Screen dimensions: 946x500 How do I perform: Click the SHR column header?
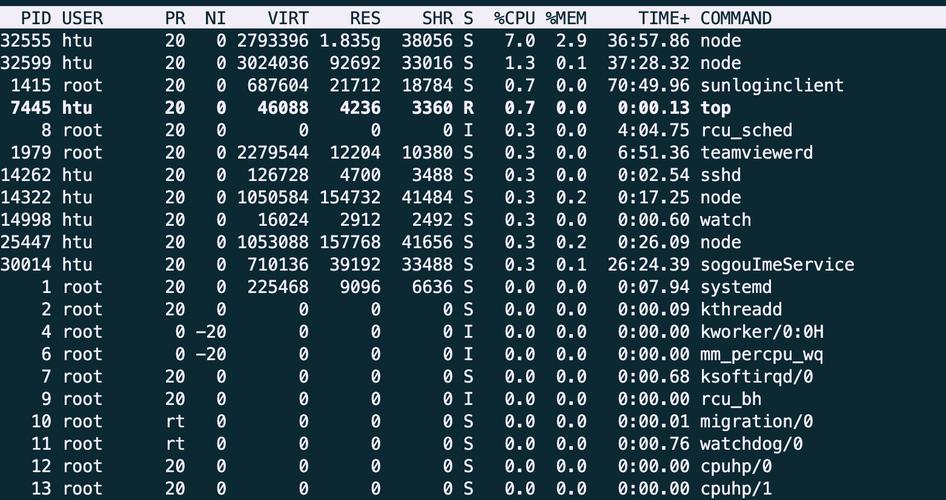pos(438,18)
